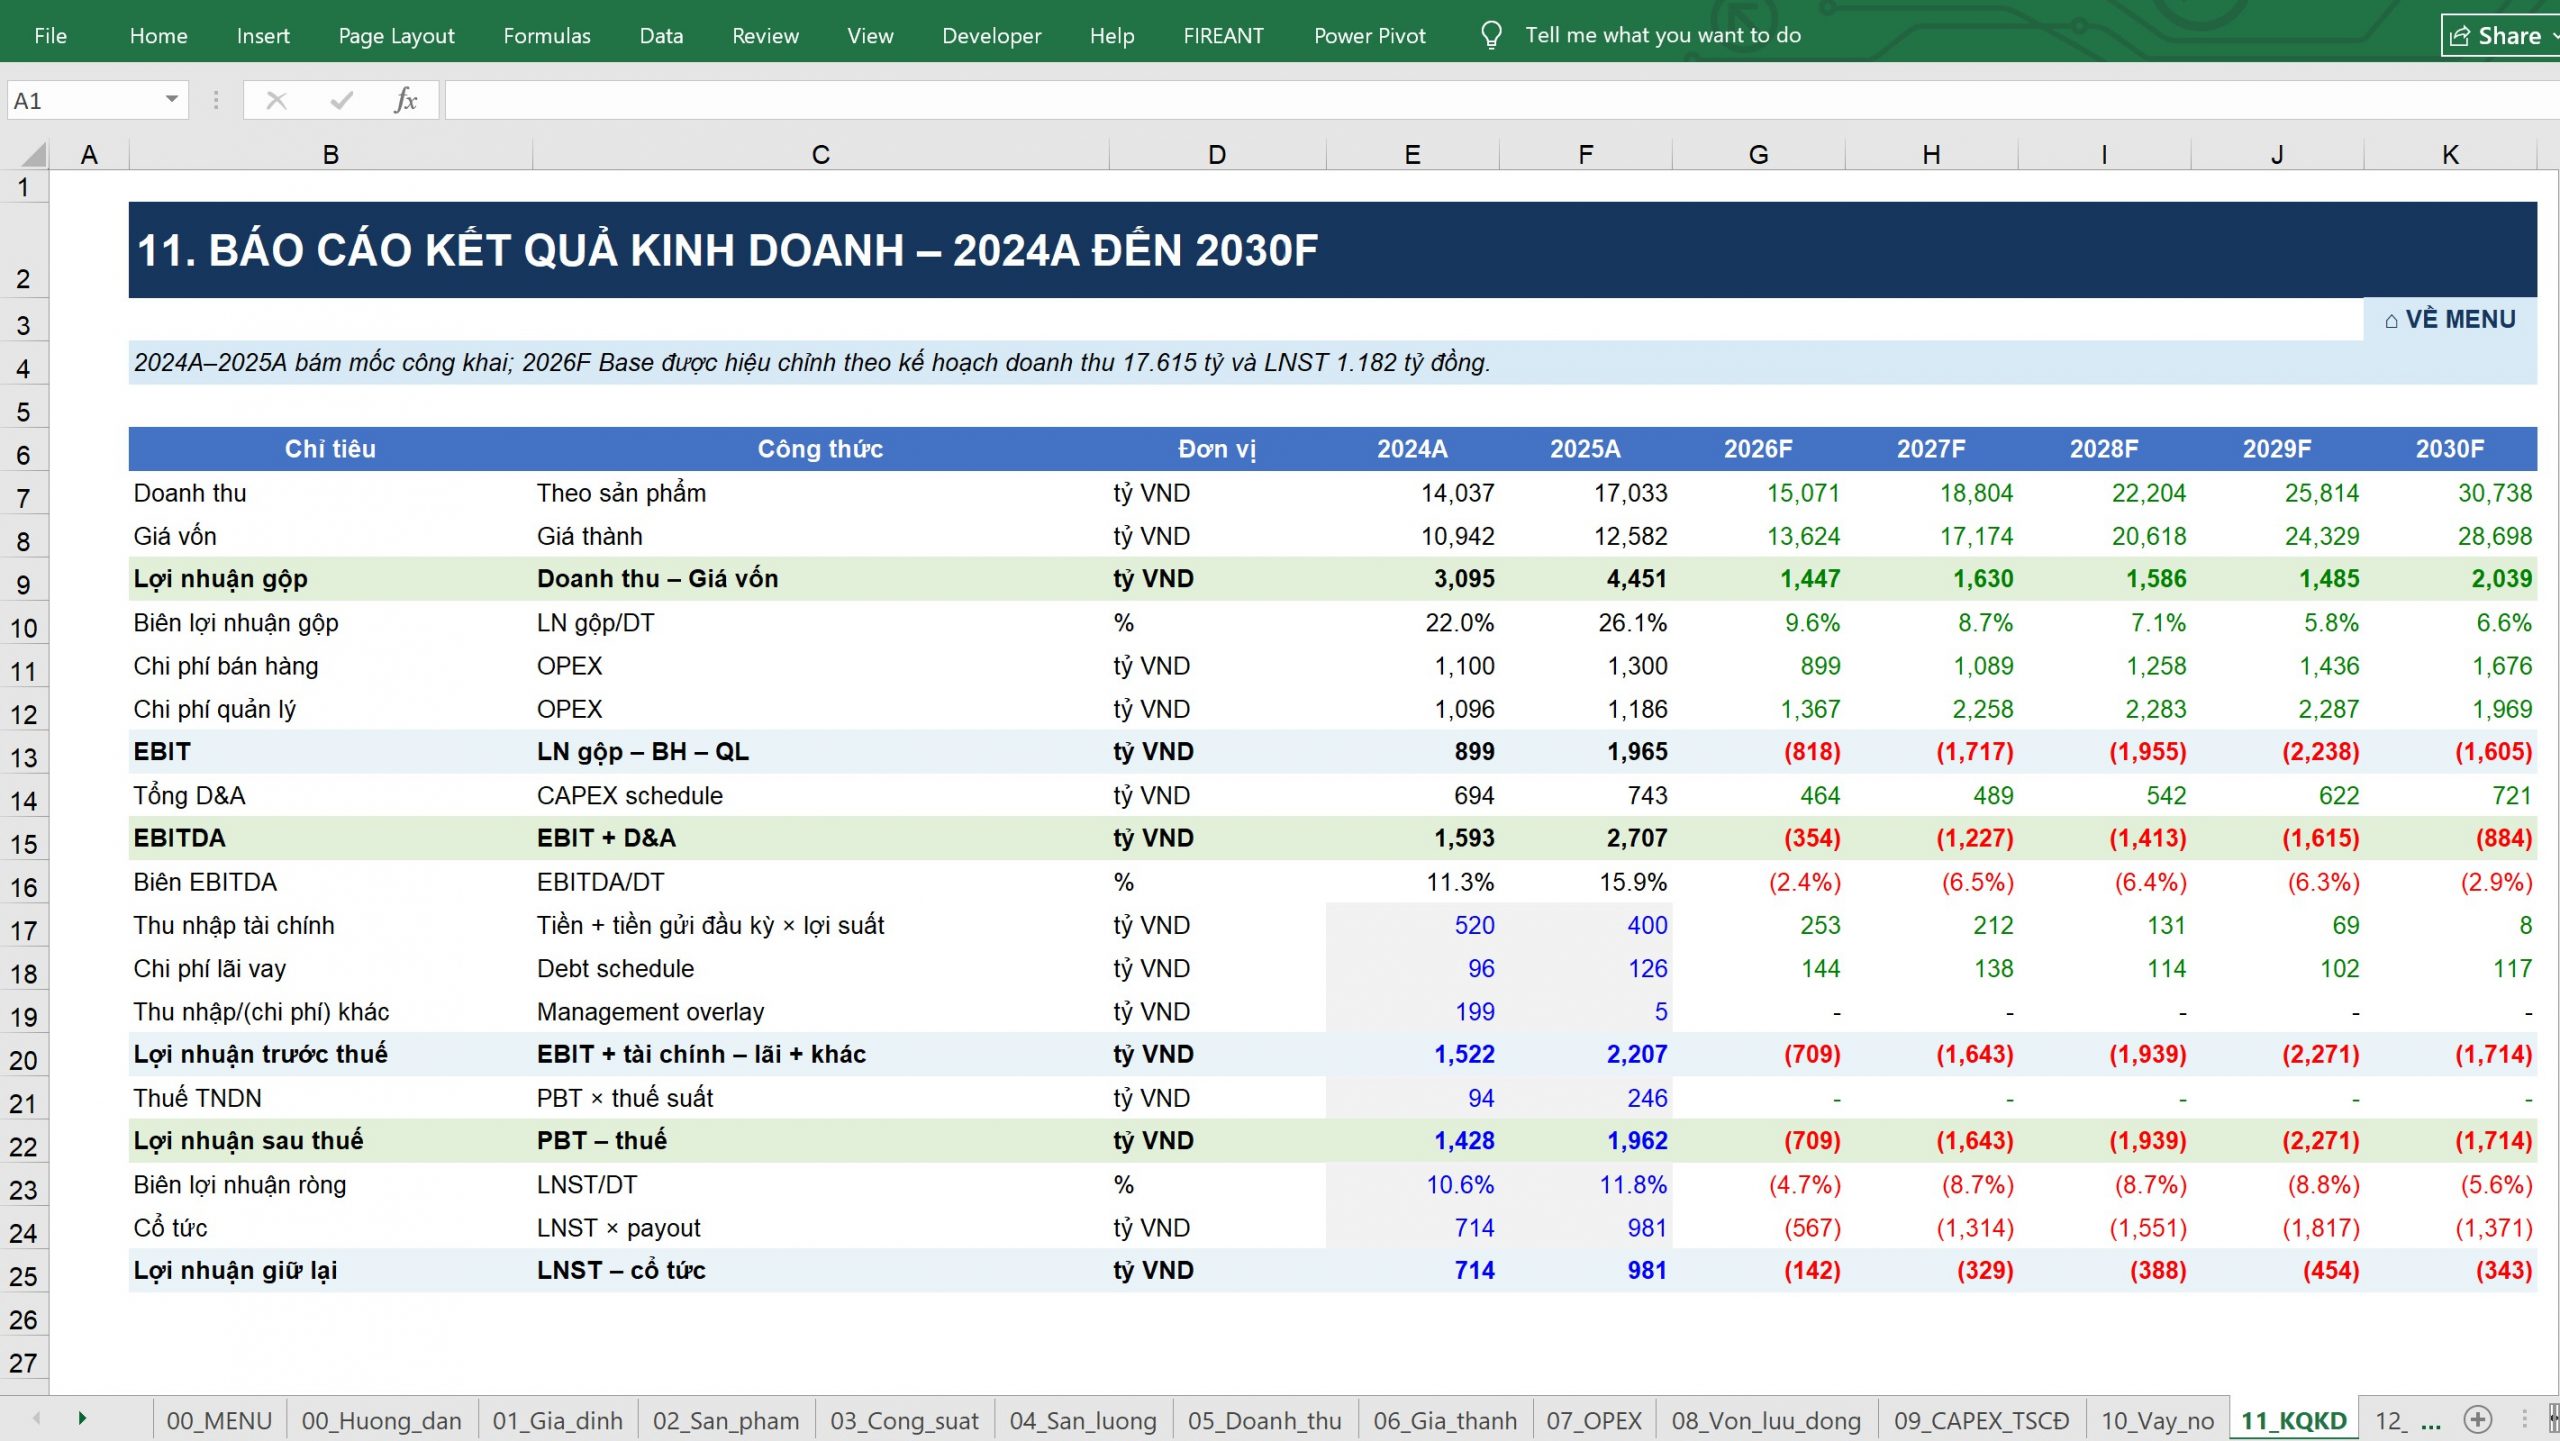Select column G header
This screenshot has width=2560, height=1441.
(x=1758, y=154)
